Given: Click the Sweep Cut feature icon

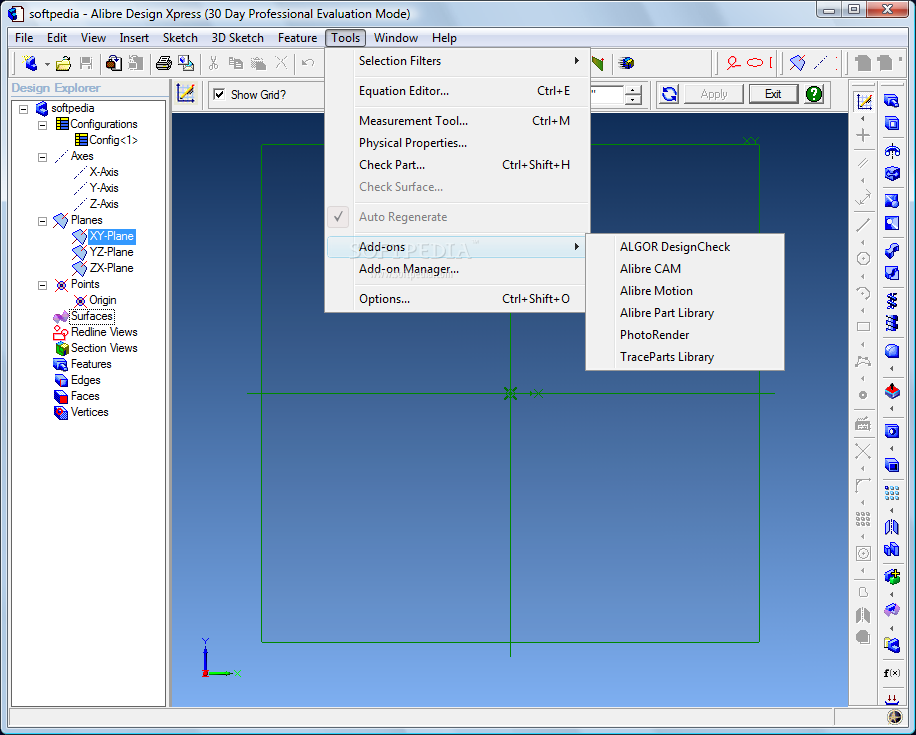Looking at the screenshot, I should (x=891, y=273).
